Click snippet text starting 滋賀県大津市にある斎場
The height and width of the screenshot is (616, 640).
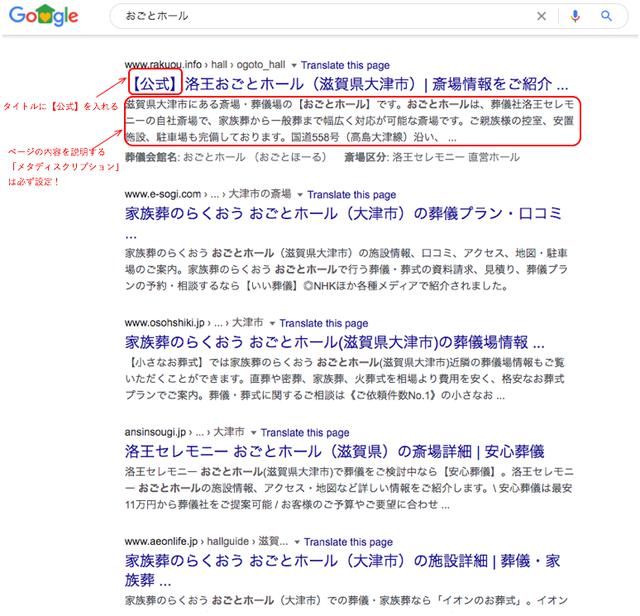[x=350, y=121]
